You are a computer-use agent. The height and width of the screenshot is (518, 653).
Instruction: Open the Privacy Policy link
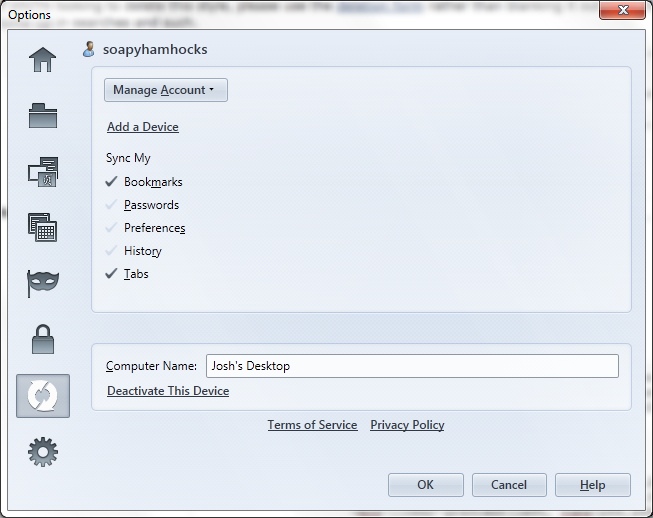407,425
